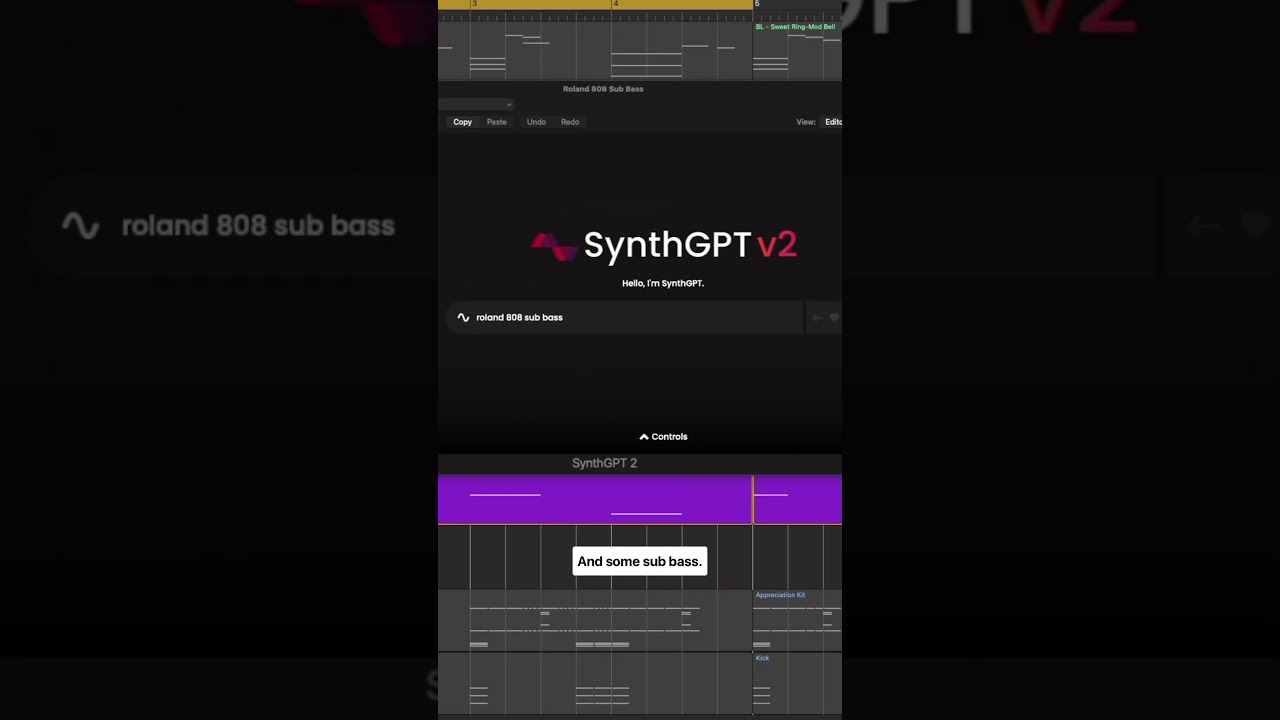Click the Copy button

pyautogui.click(x=462, y=122)
